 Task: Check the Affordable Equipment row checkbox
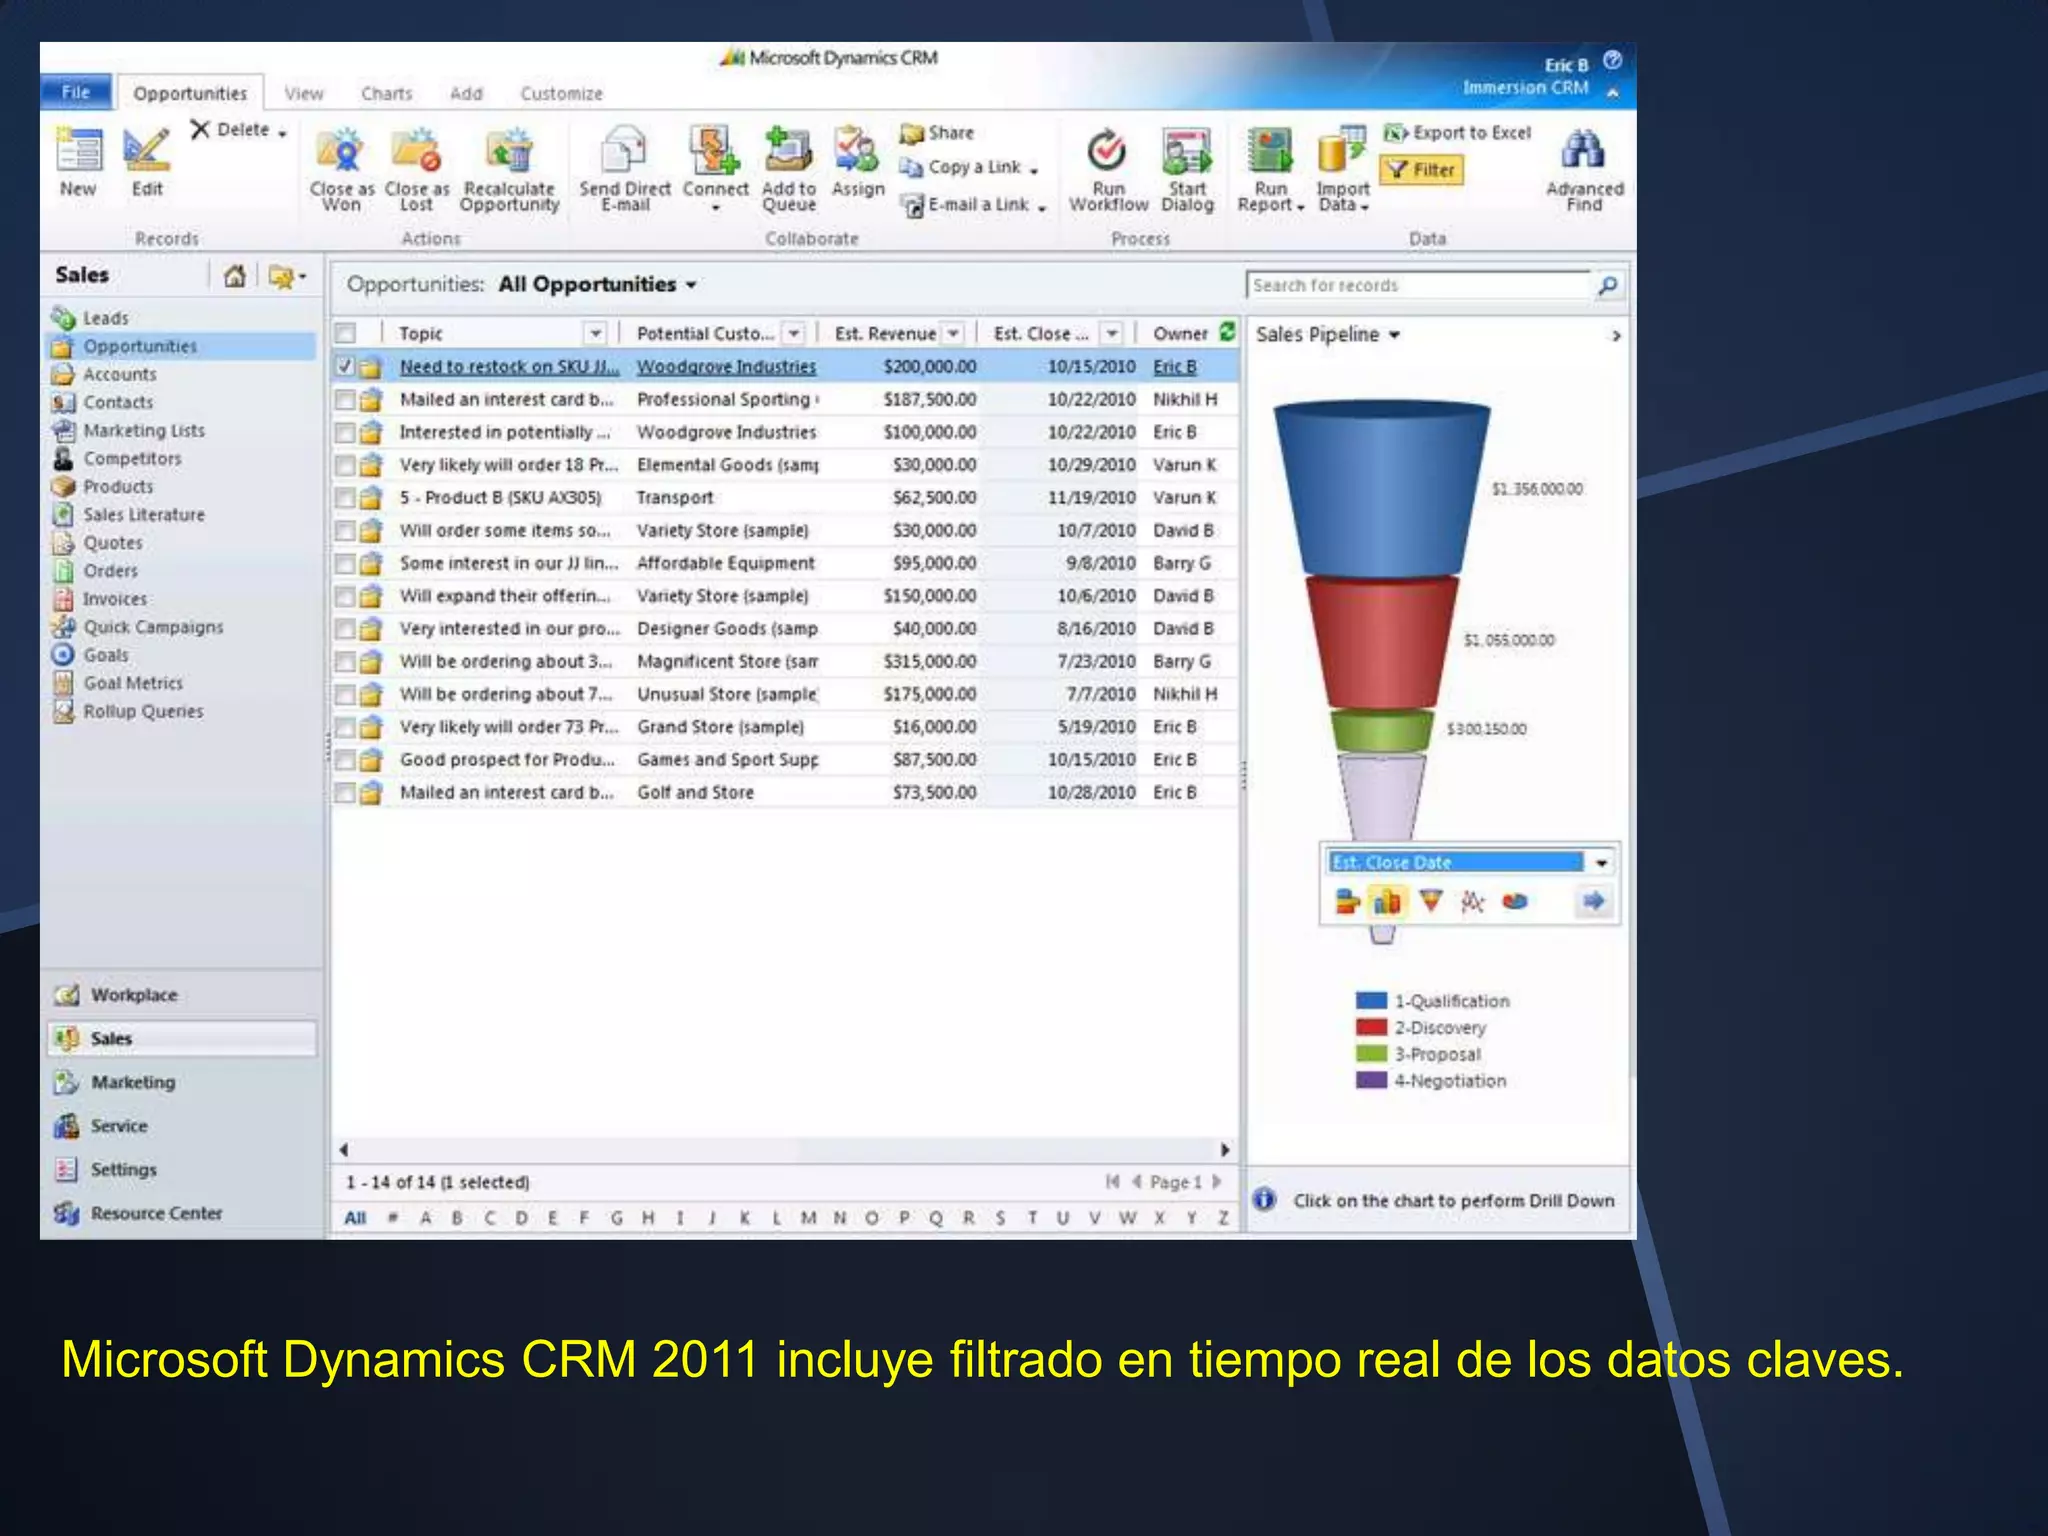point(345,564)
